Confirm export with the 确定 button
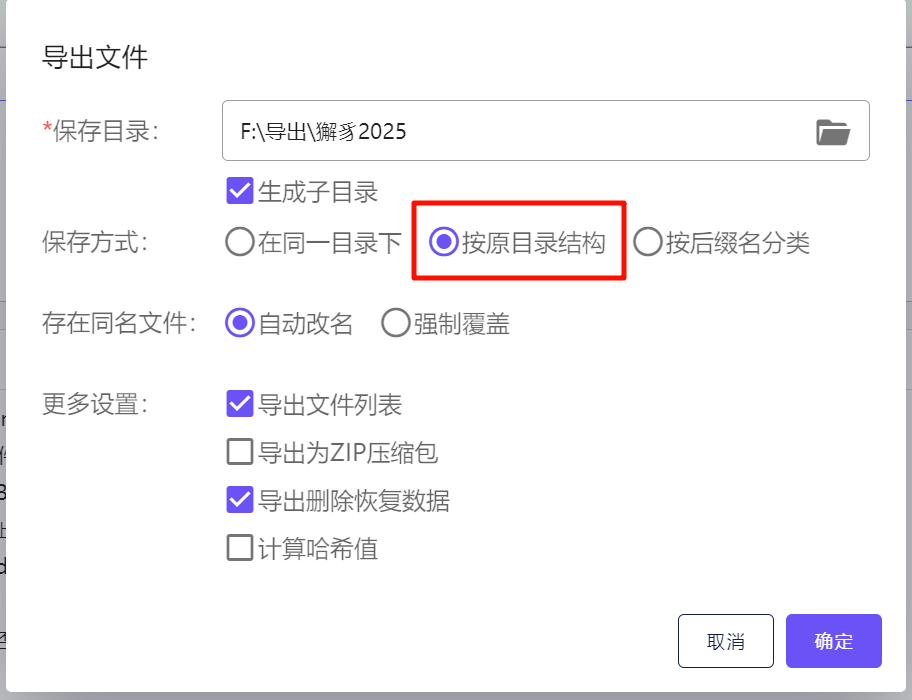This screenshot has width=912, height=700. (x=833, y=641)
